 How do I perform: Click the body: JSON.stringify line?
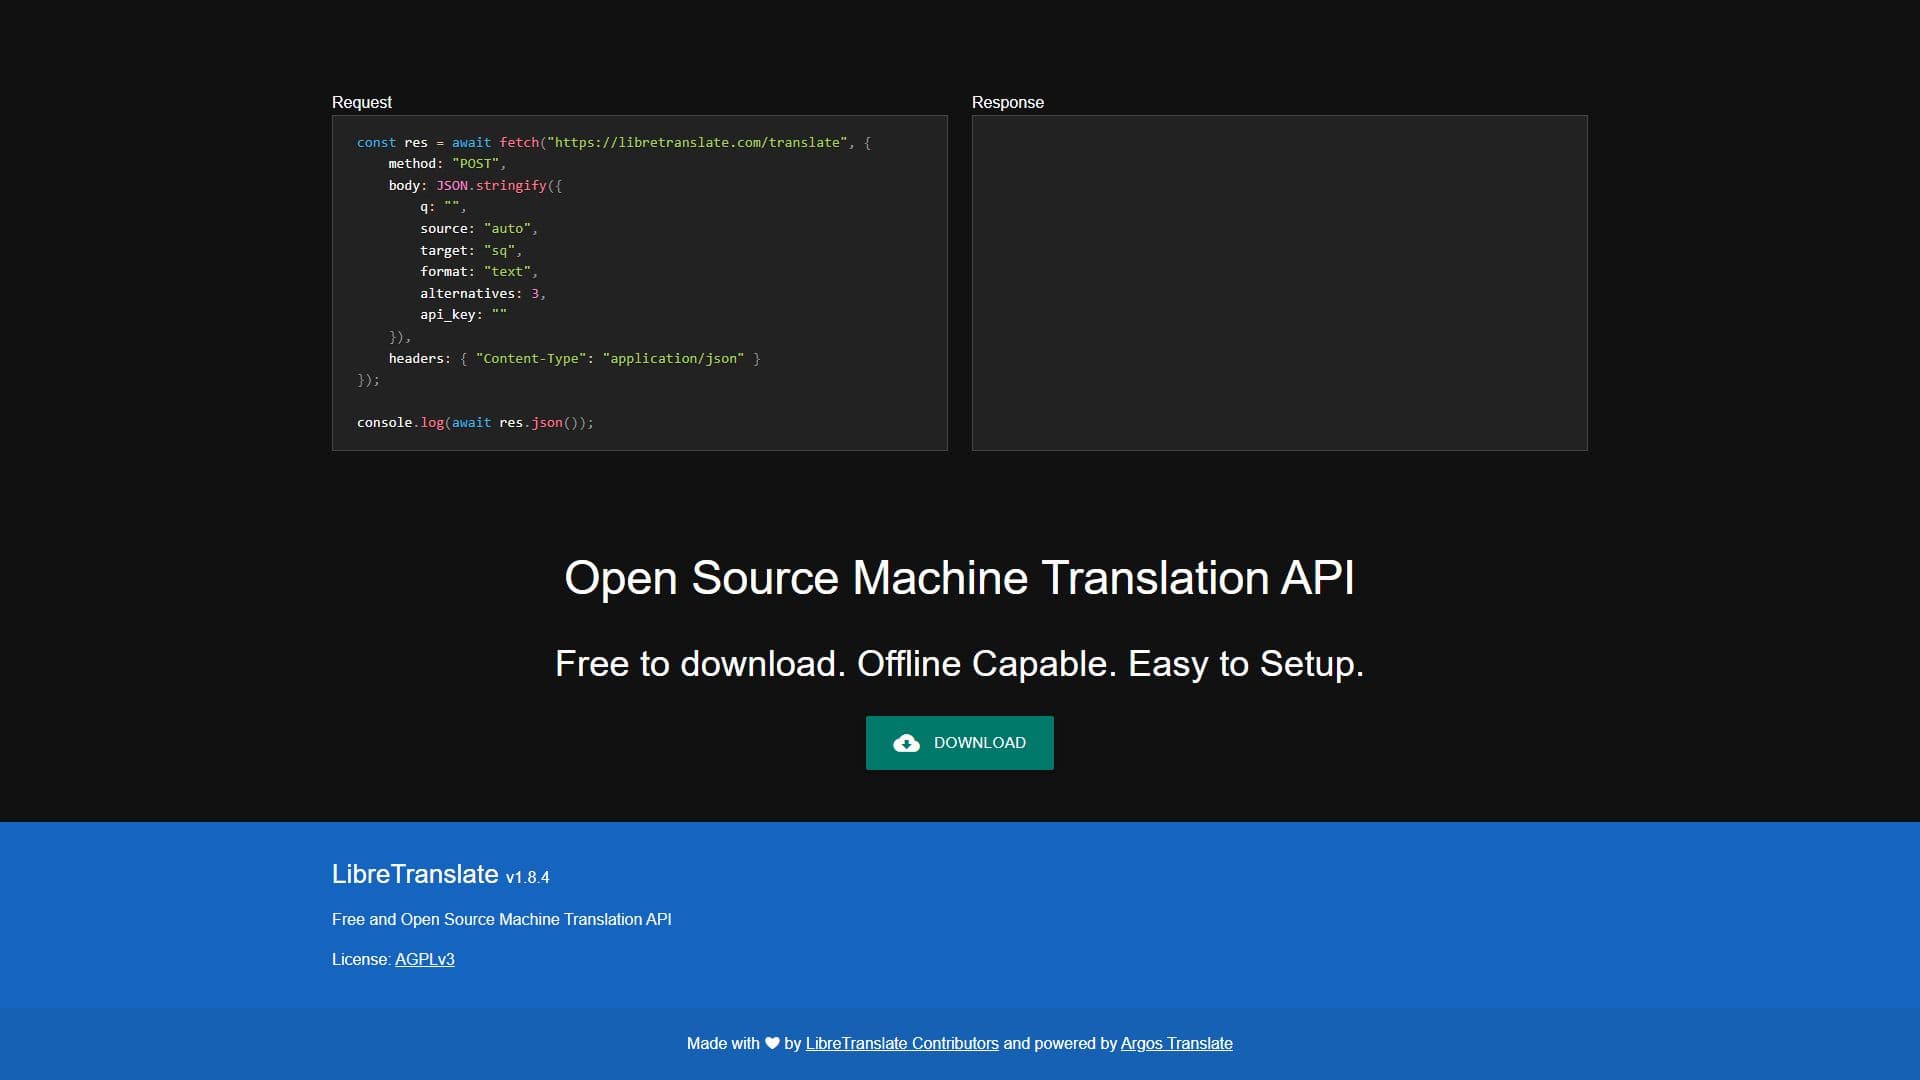click(x=475, y=186)
